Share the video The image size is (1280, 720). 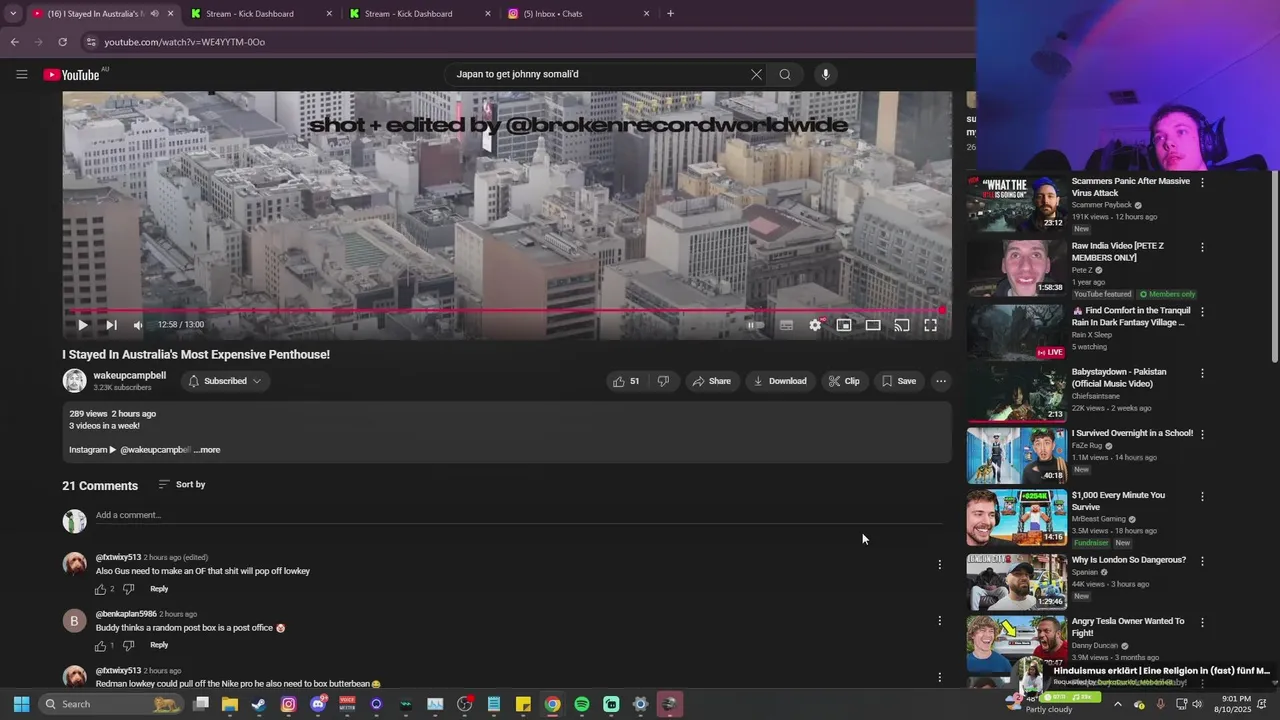coord(712,381)
